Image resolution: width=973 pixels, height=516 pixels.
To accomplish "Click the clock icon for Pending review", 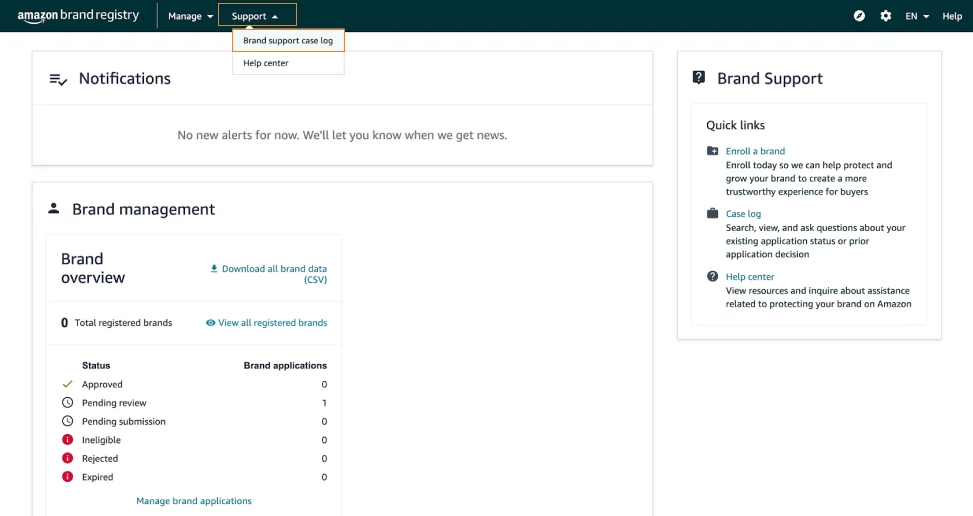I will tap(68, 403).
